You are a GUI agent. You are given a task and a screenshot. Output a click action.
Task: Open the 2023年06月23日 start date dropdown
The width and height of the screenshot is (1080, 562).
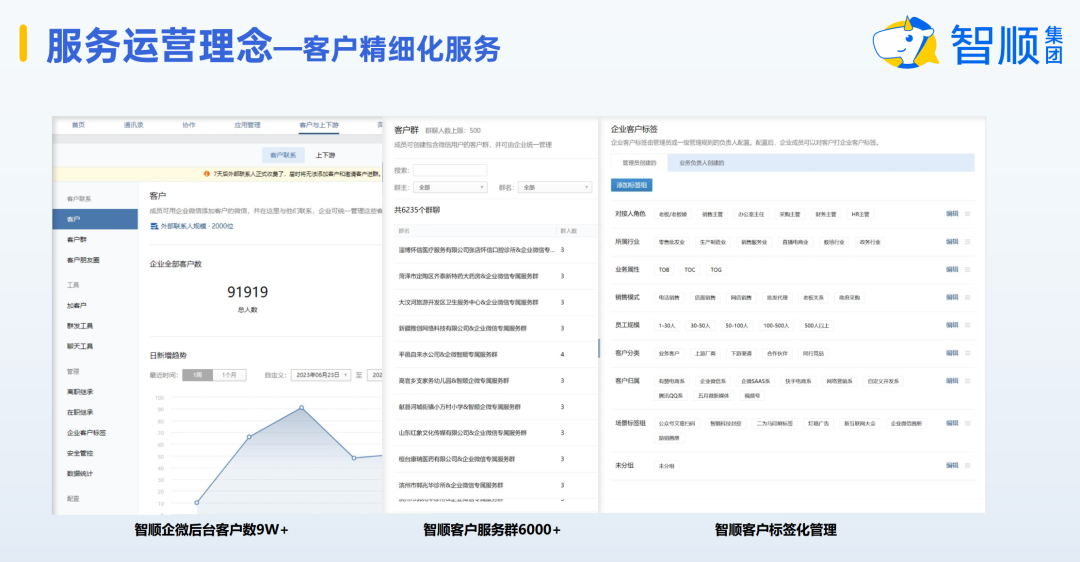(321, 375)
